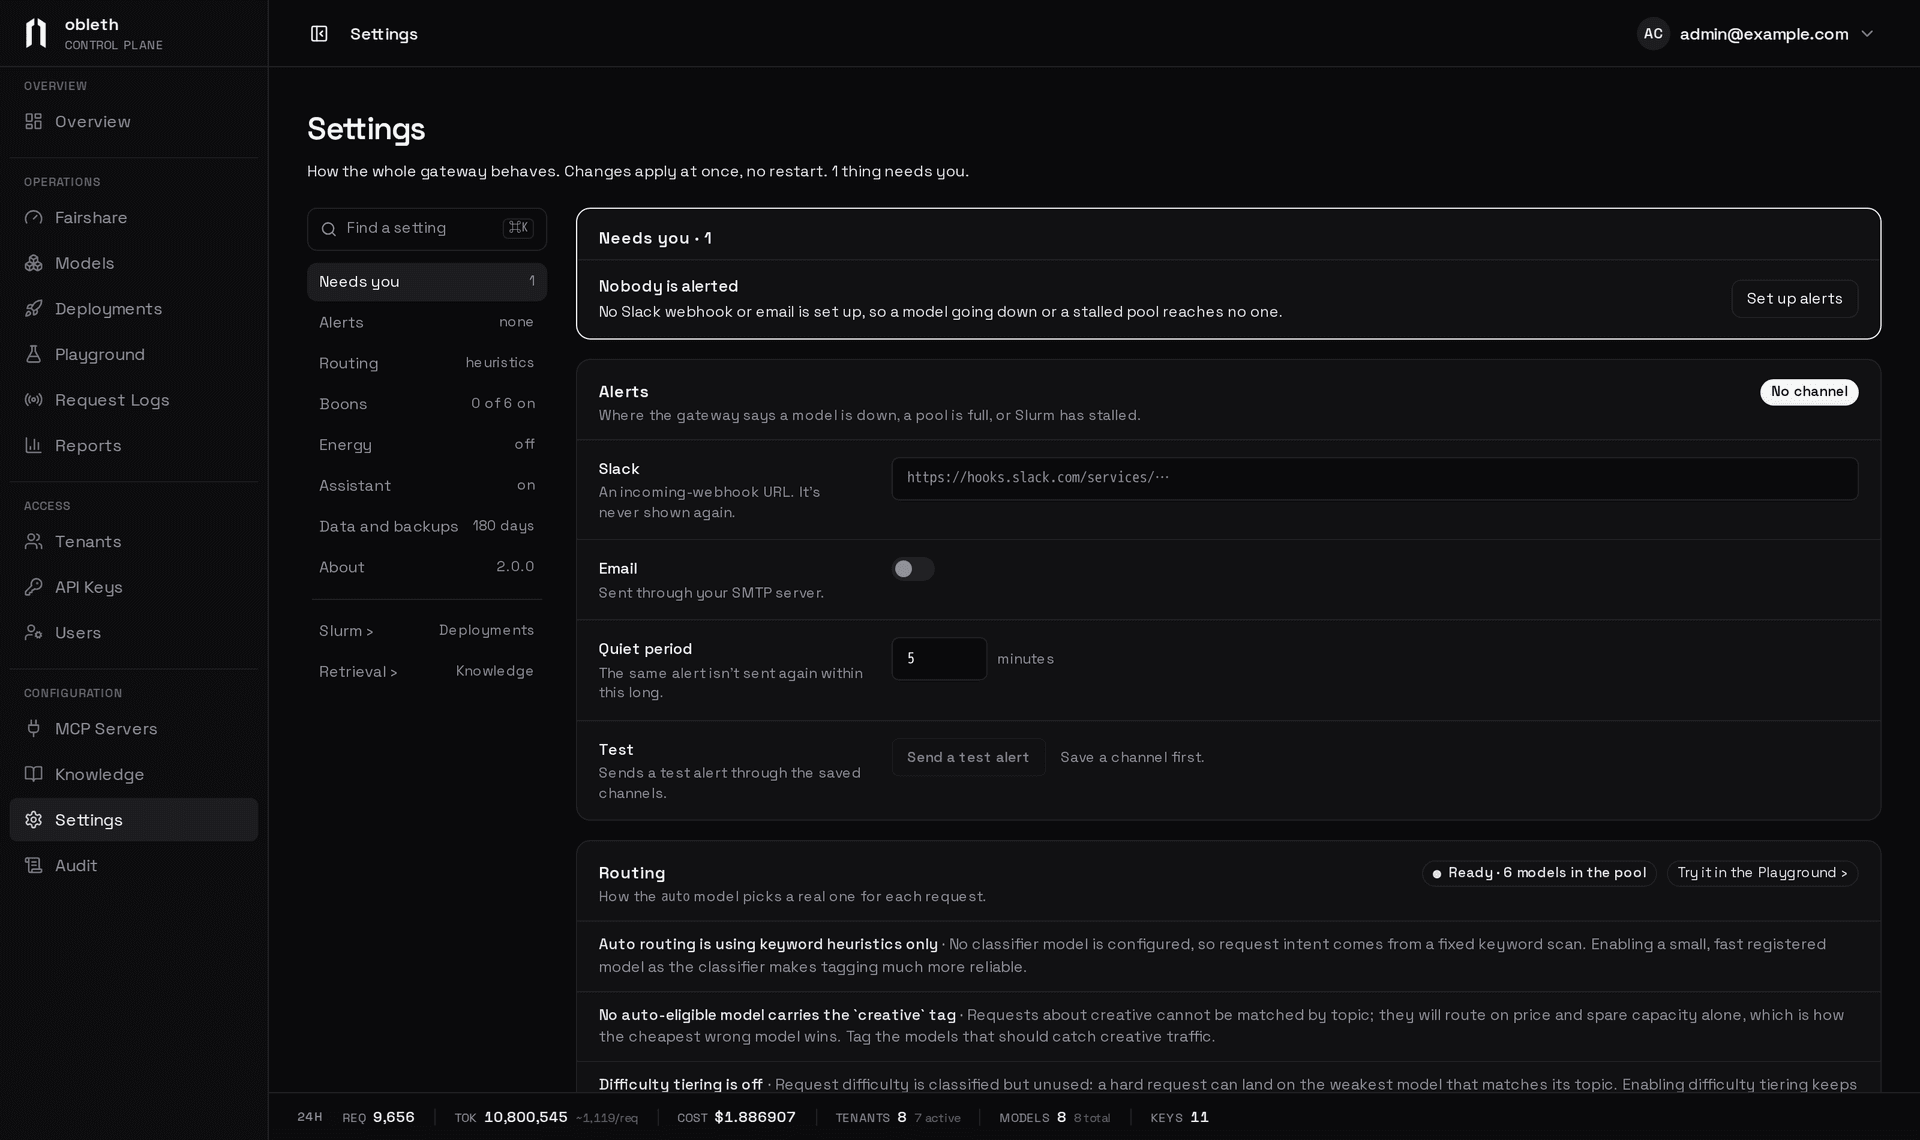Jump to the About section
1920x1140 pixels.
coord(427,567)
